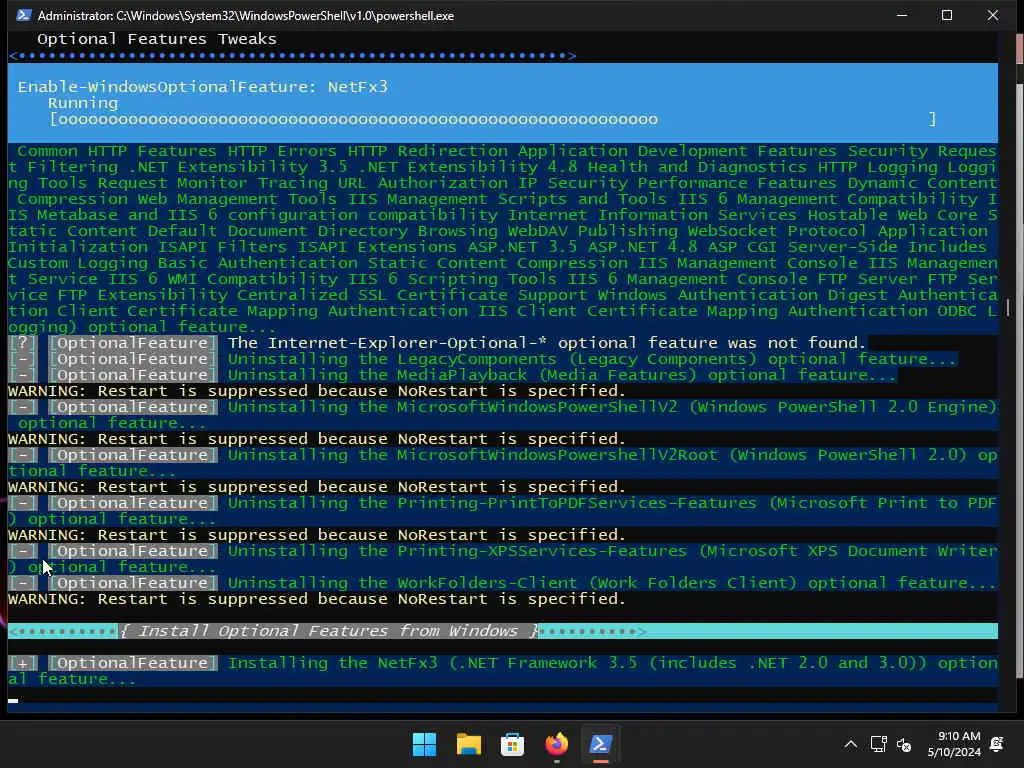Click the PowerShell icon in the title bar
The image size is (1024, 768).
[24, 15]
